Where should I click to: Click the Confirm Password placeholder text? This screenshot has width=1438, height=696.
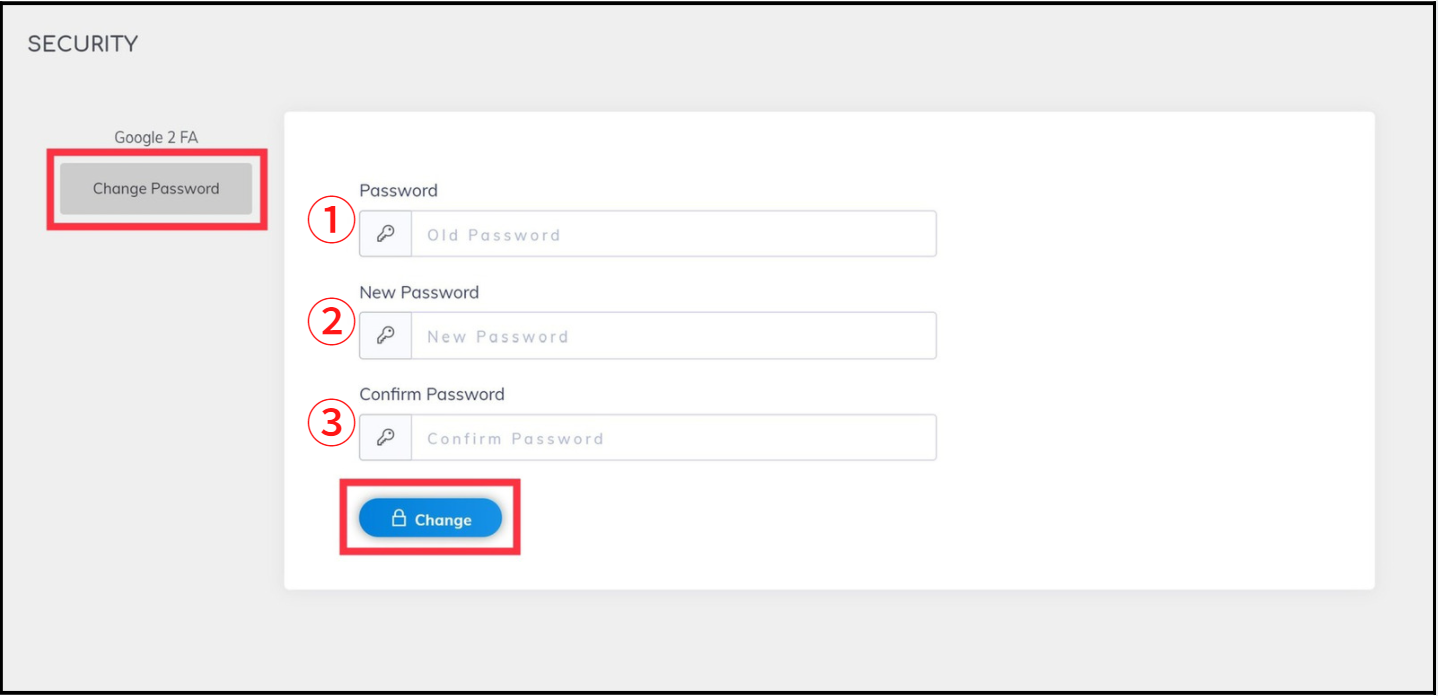[515, 438]
